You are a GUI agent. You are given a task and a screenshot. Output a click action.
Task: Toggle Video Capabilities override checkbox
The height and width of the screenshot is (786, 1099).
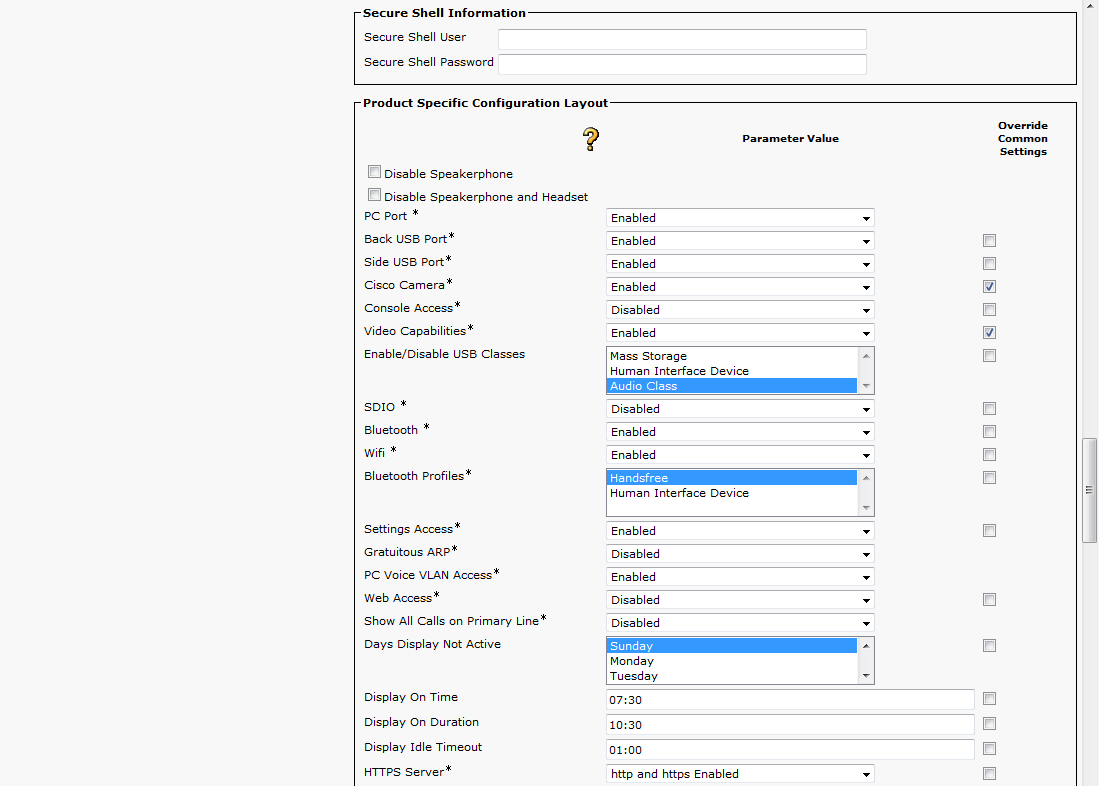989,333
